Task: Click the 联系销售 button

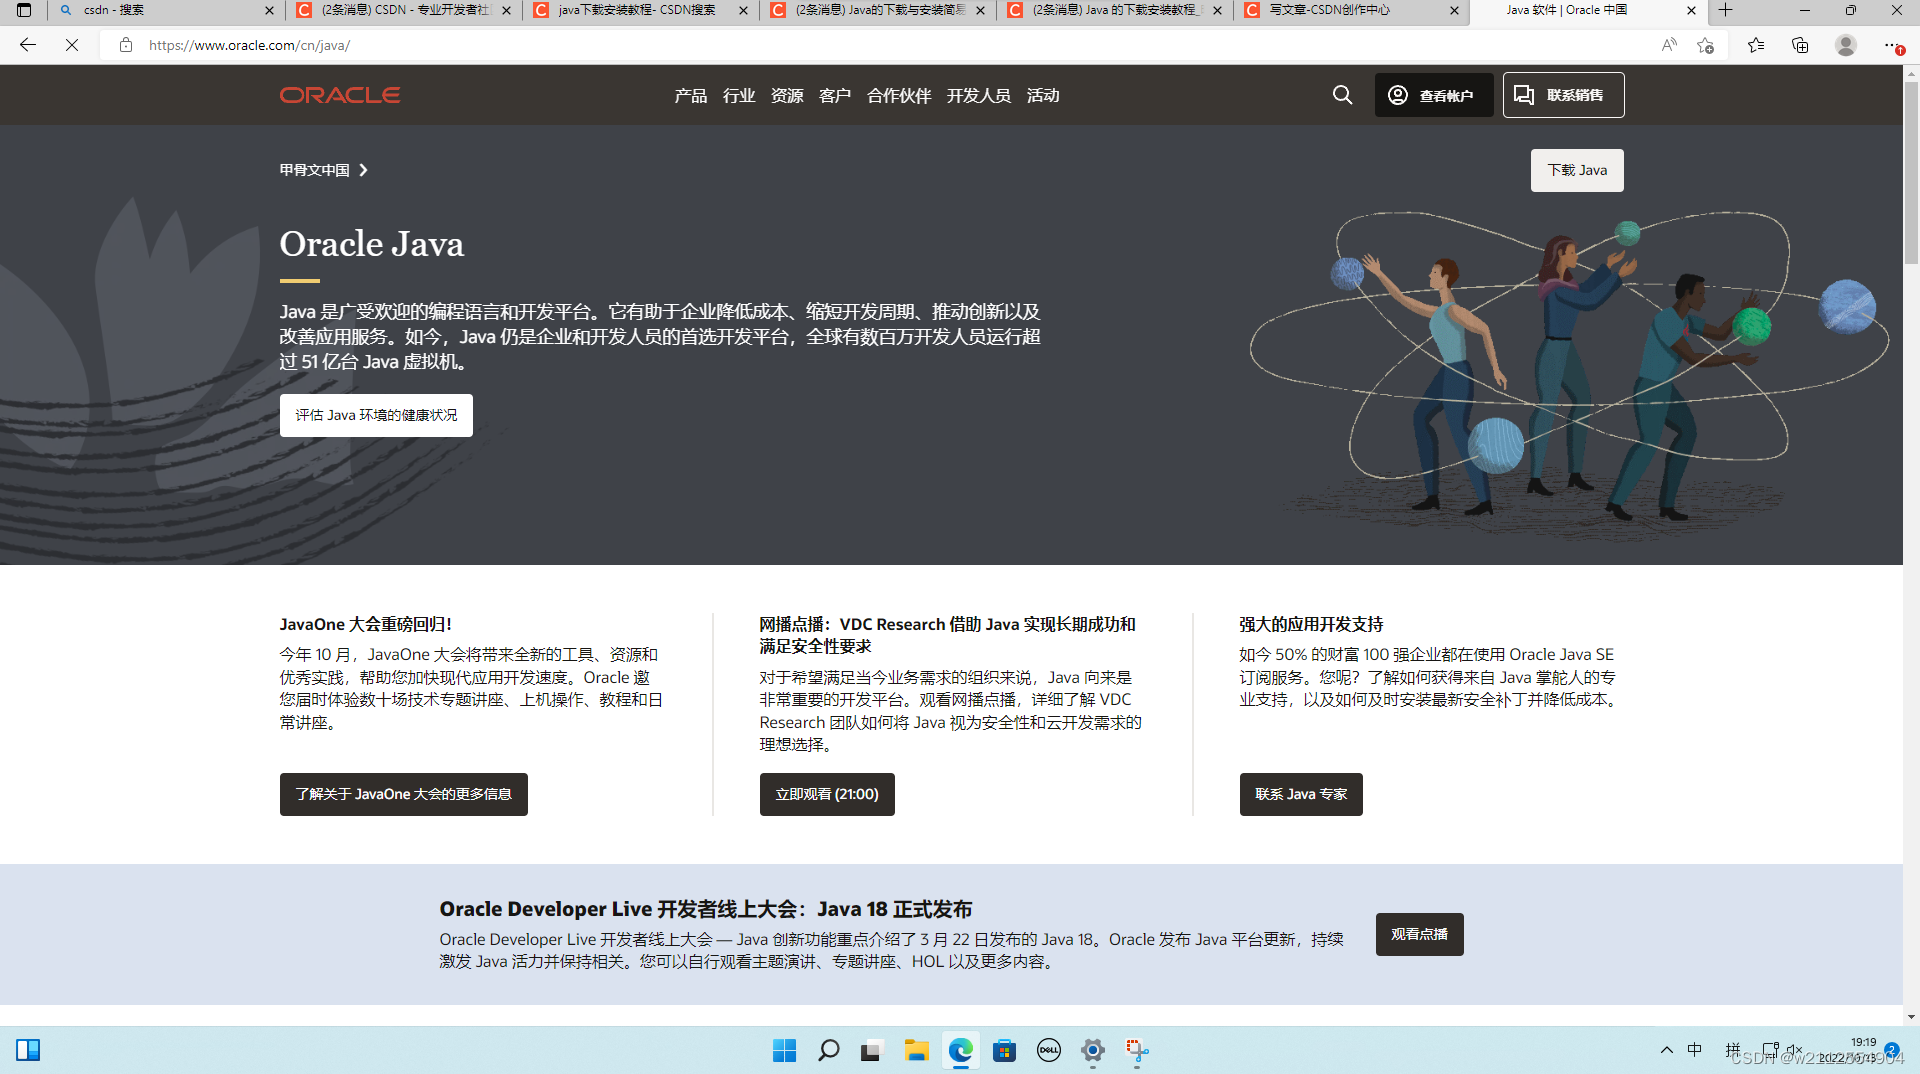Action: coord(1563,95)
